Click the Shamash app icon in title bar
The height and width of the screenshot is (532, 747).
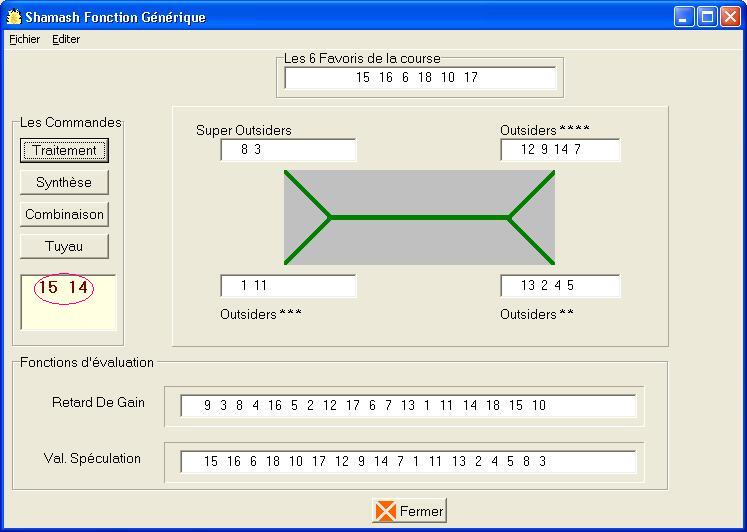point(14,17)
